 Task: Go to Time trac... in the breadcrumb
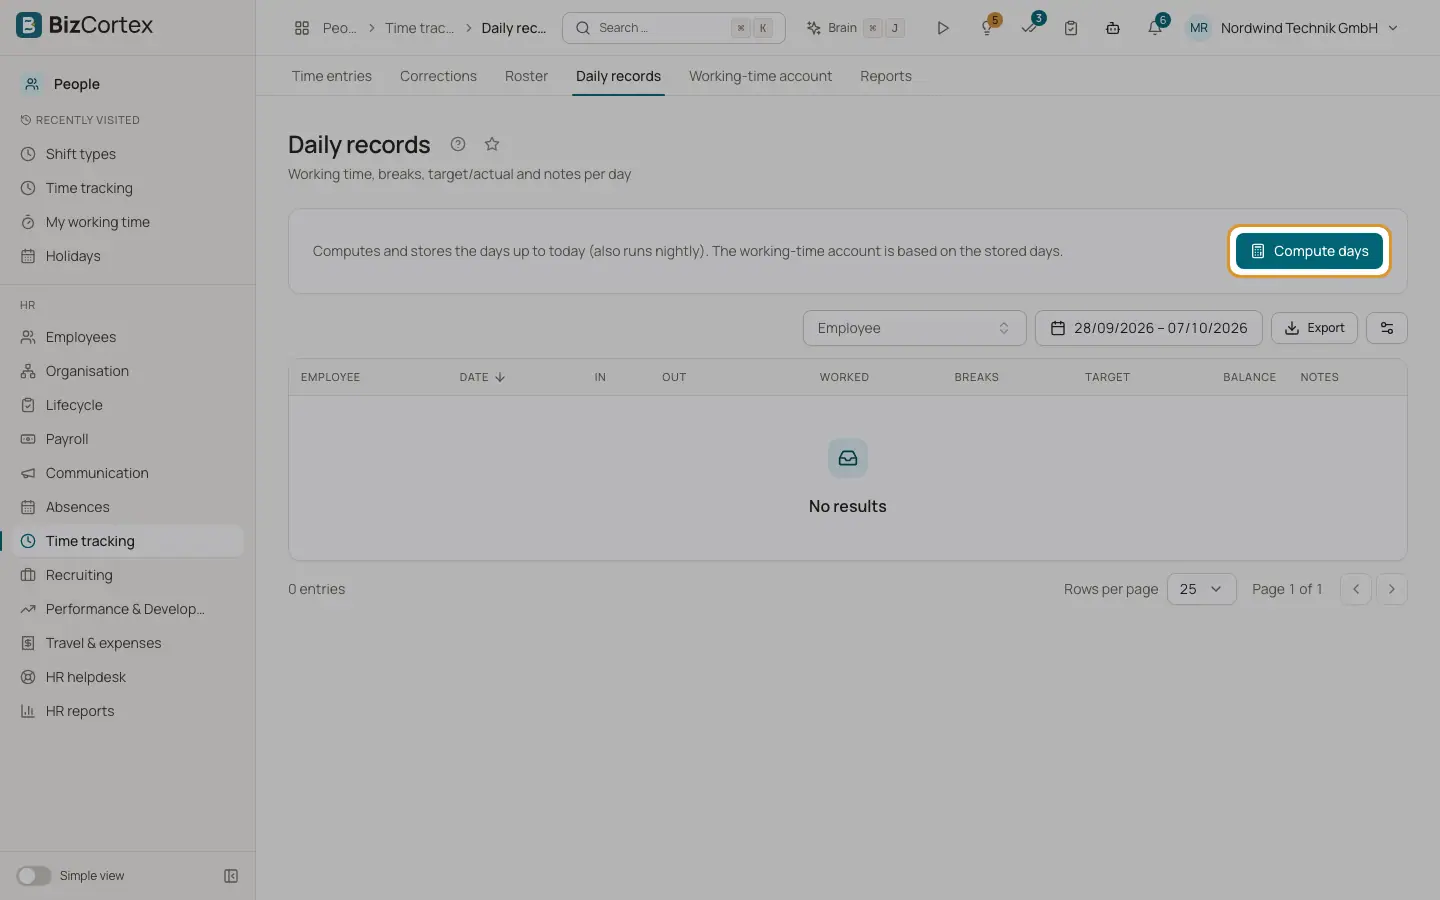(419, 28)
